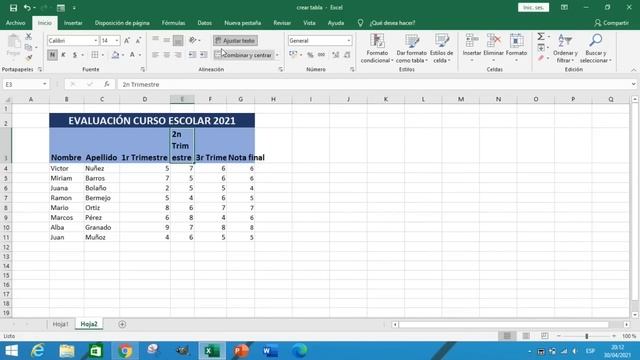This screenshot has height=360, width=640.
Task: Open PowerPoint from the Windows taskbar
Action: pyautogui.click(x=241, y=351)
